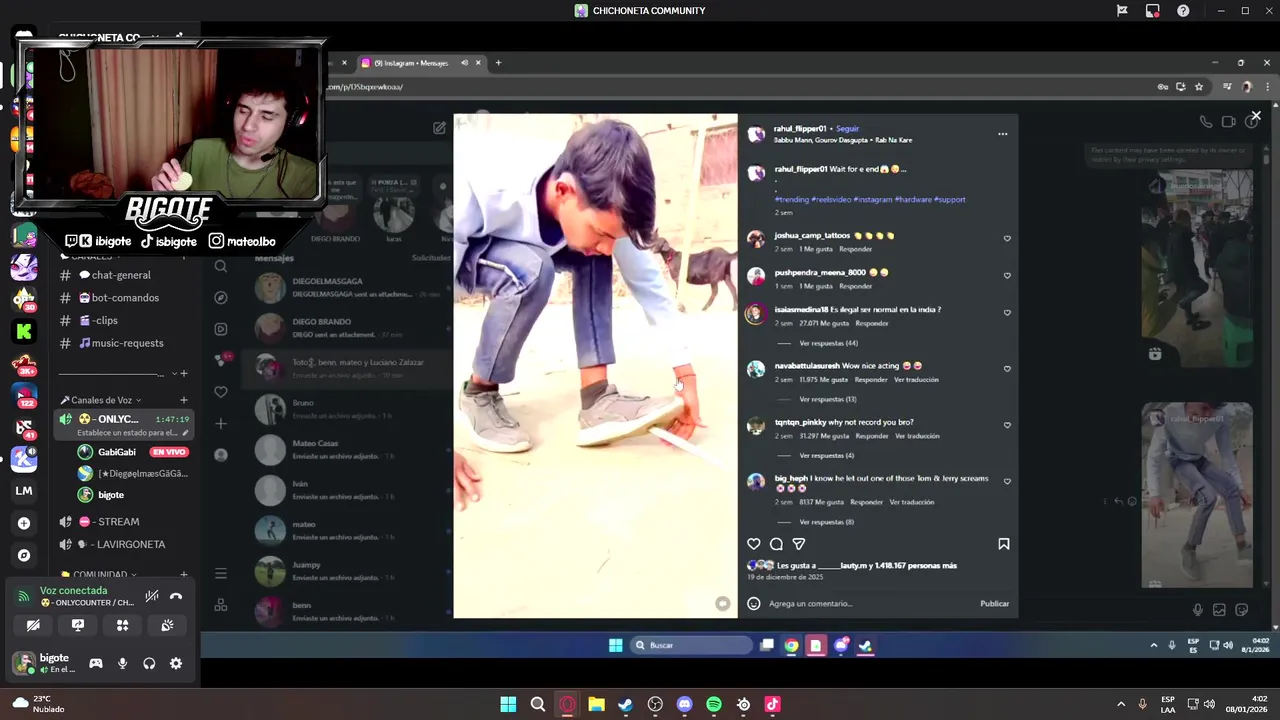Create new Instagram post plus icon
This screenshot has width=1280, height=720.
tap(221, 423)
